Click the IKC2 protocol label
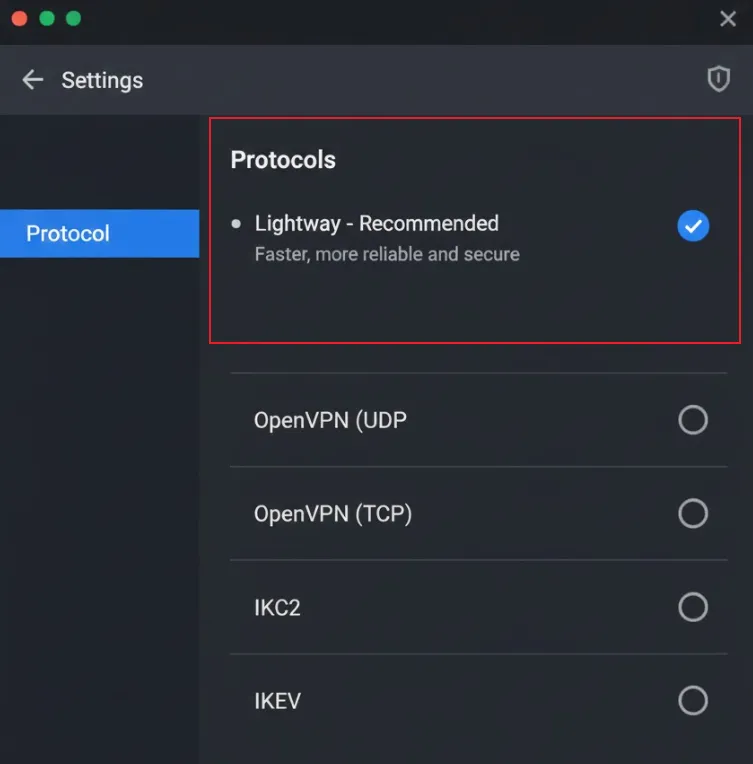This screenshot has height=764, width=753. pos(277,607)
